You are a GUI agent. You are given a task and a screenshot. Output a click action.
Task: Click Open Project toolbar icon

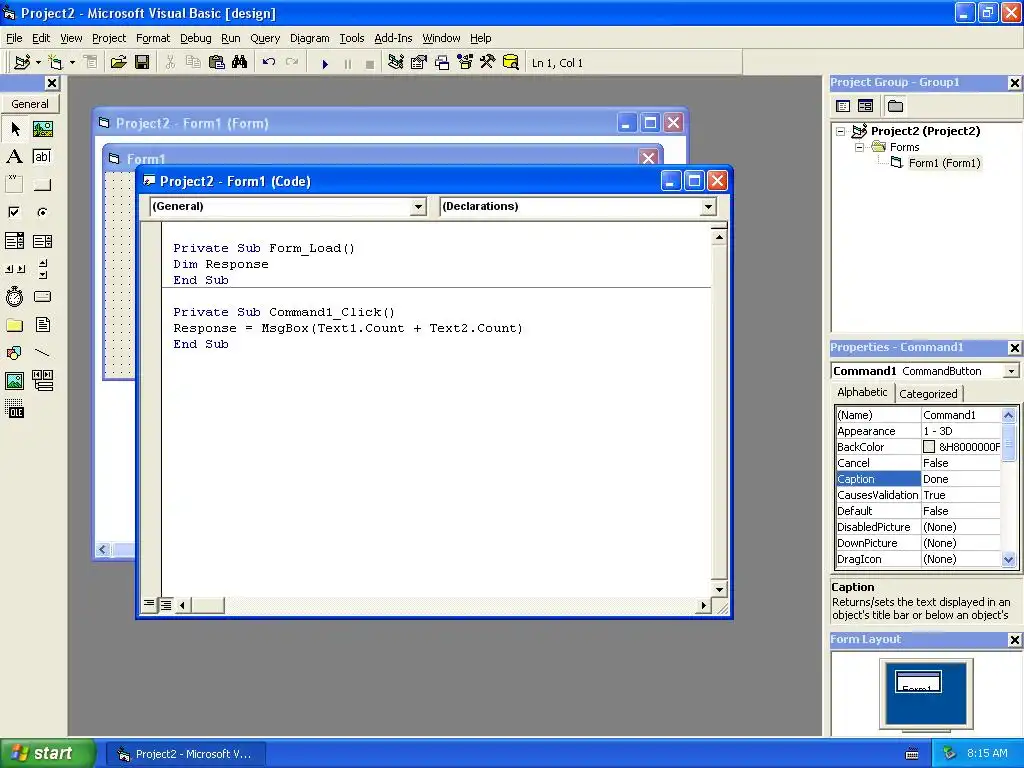click(118, 62)
